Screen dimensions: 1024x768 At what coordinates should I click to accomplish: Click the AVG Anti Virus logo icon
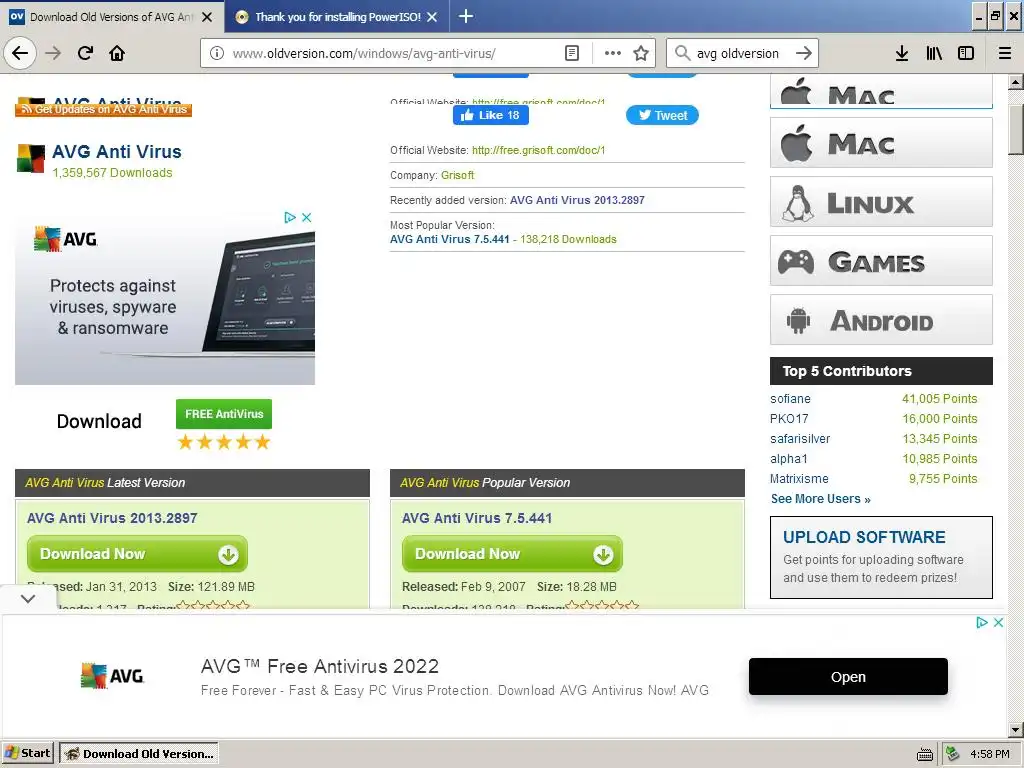(x=31, y=158)
